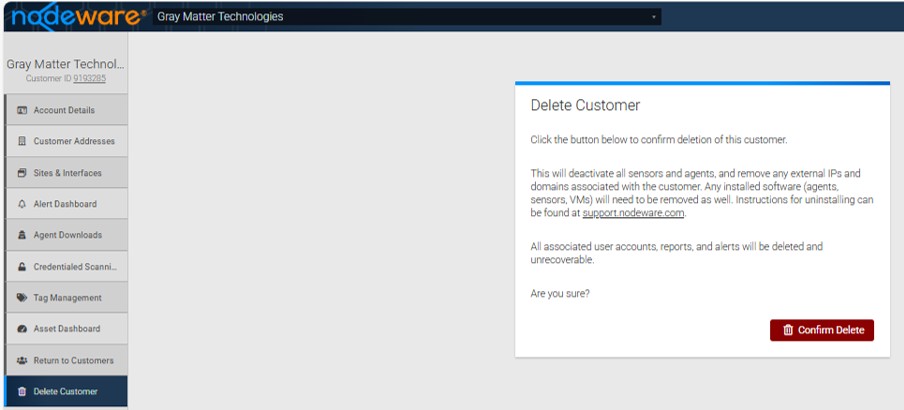Click the Customer ID 9193285 link
Image resolution: width=904 pixels, height=410 pixels.
89,78
